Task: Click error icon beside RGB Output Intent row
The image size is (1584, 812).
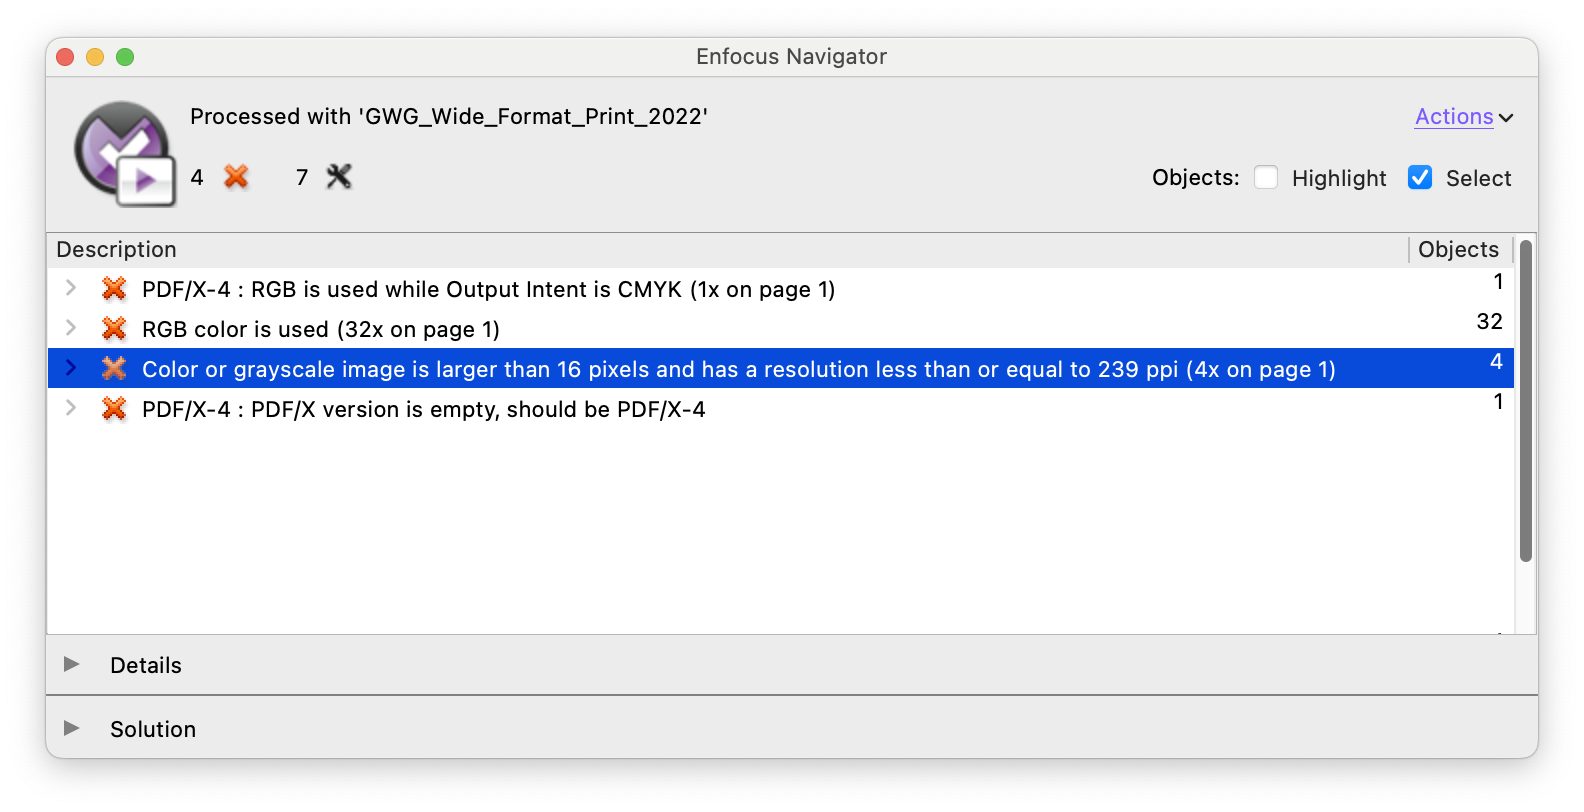Action: [x=114, y=289]
